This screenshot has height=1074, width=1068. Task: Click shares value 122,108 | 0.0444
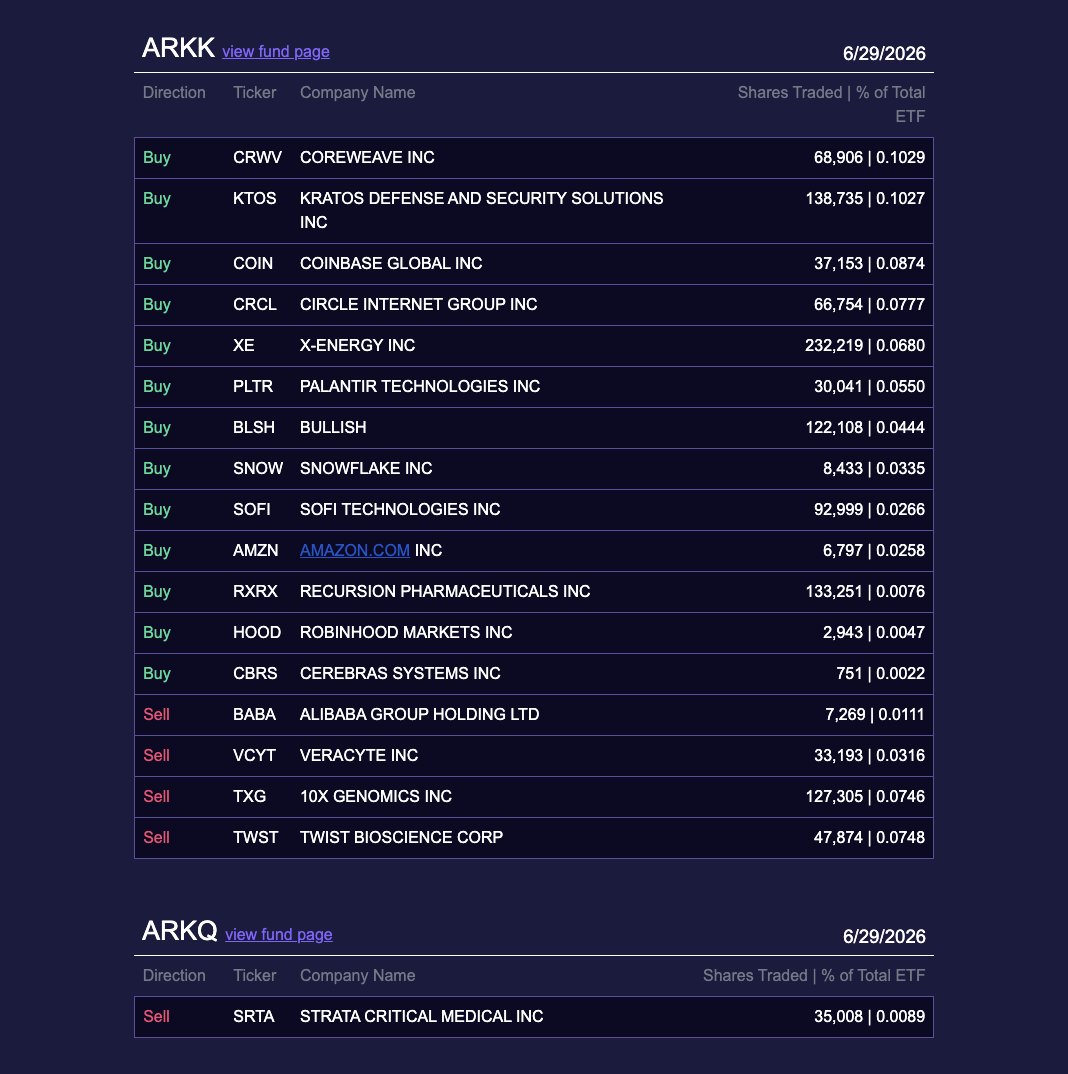point(865,428)
